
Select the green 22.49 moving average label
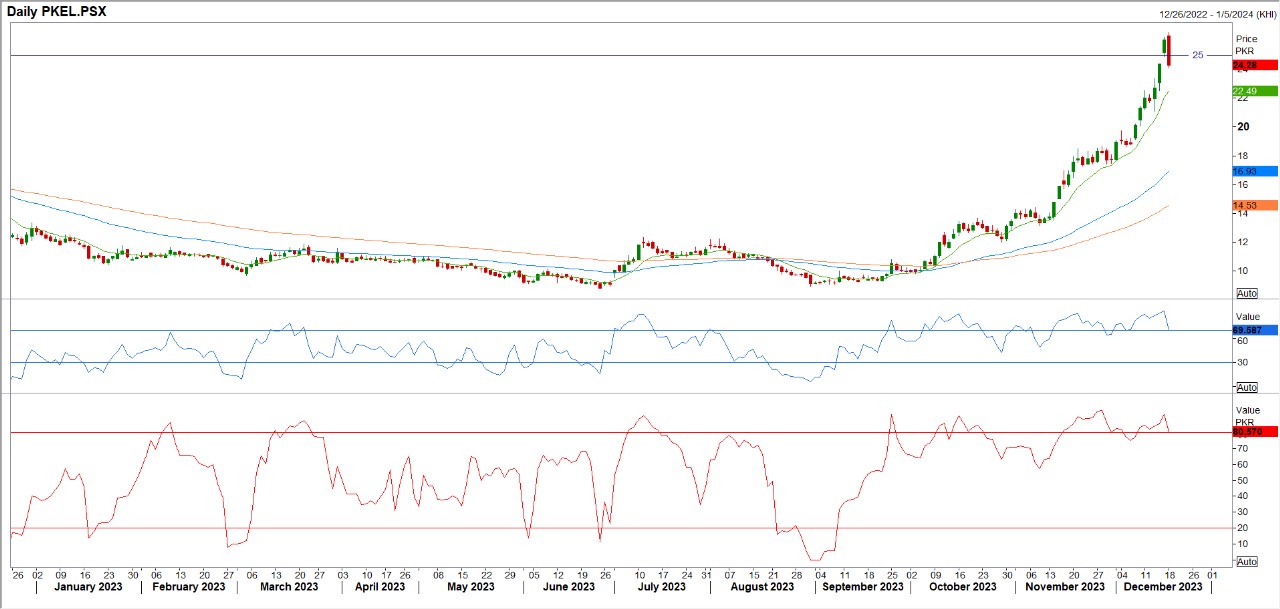pos(1254,91)
